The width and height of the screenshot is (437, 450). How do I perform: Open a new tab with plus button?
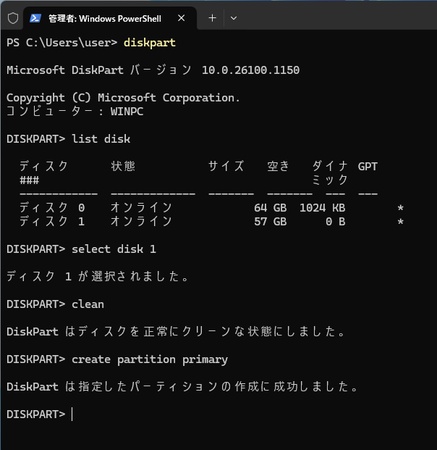pyautogui.click(x=212, y=18)
